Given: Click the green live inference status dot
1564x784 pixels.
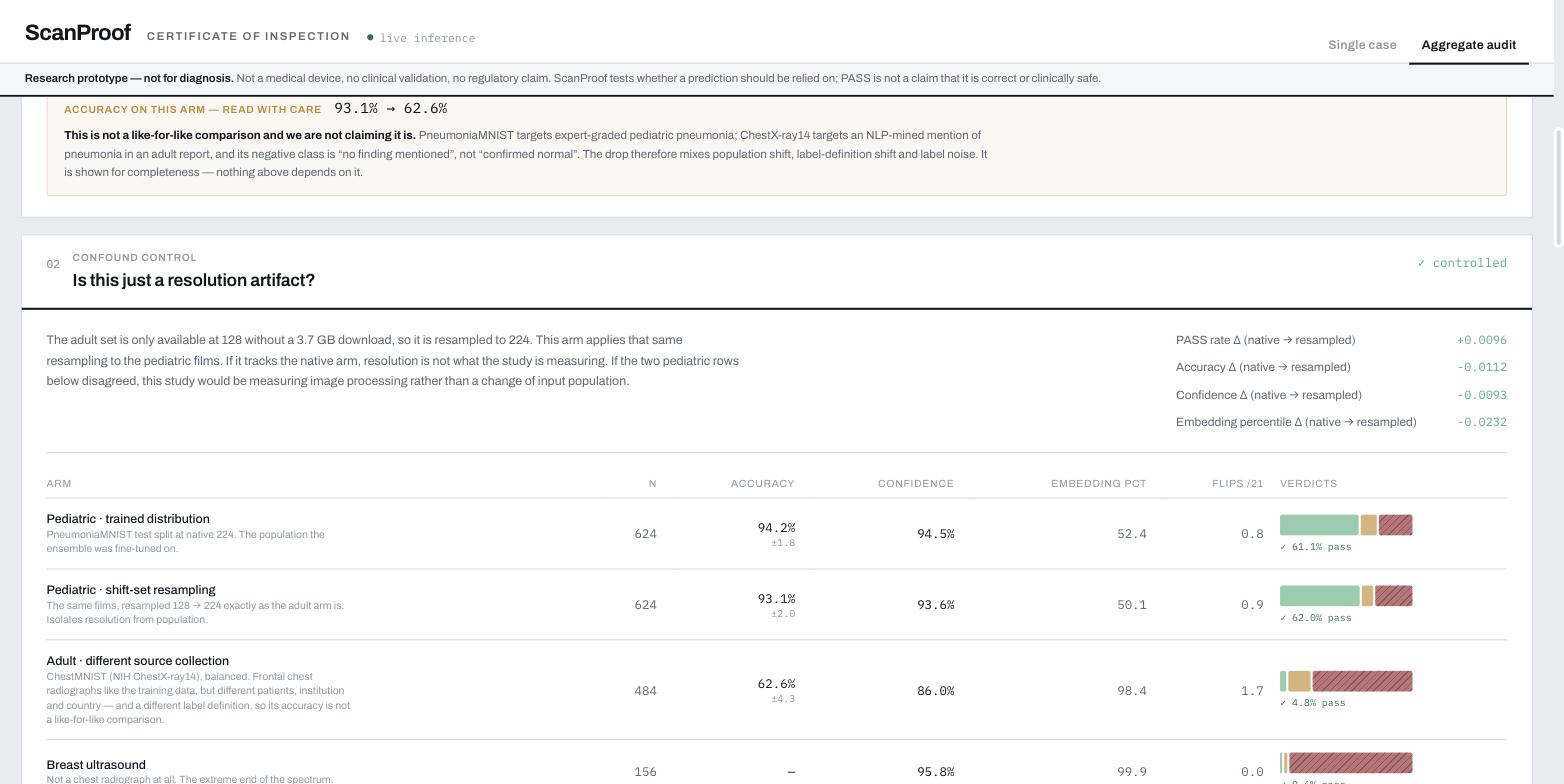Looking at the screenshot, I should tap(370, 38).
